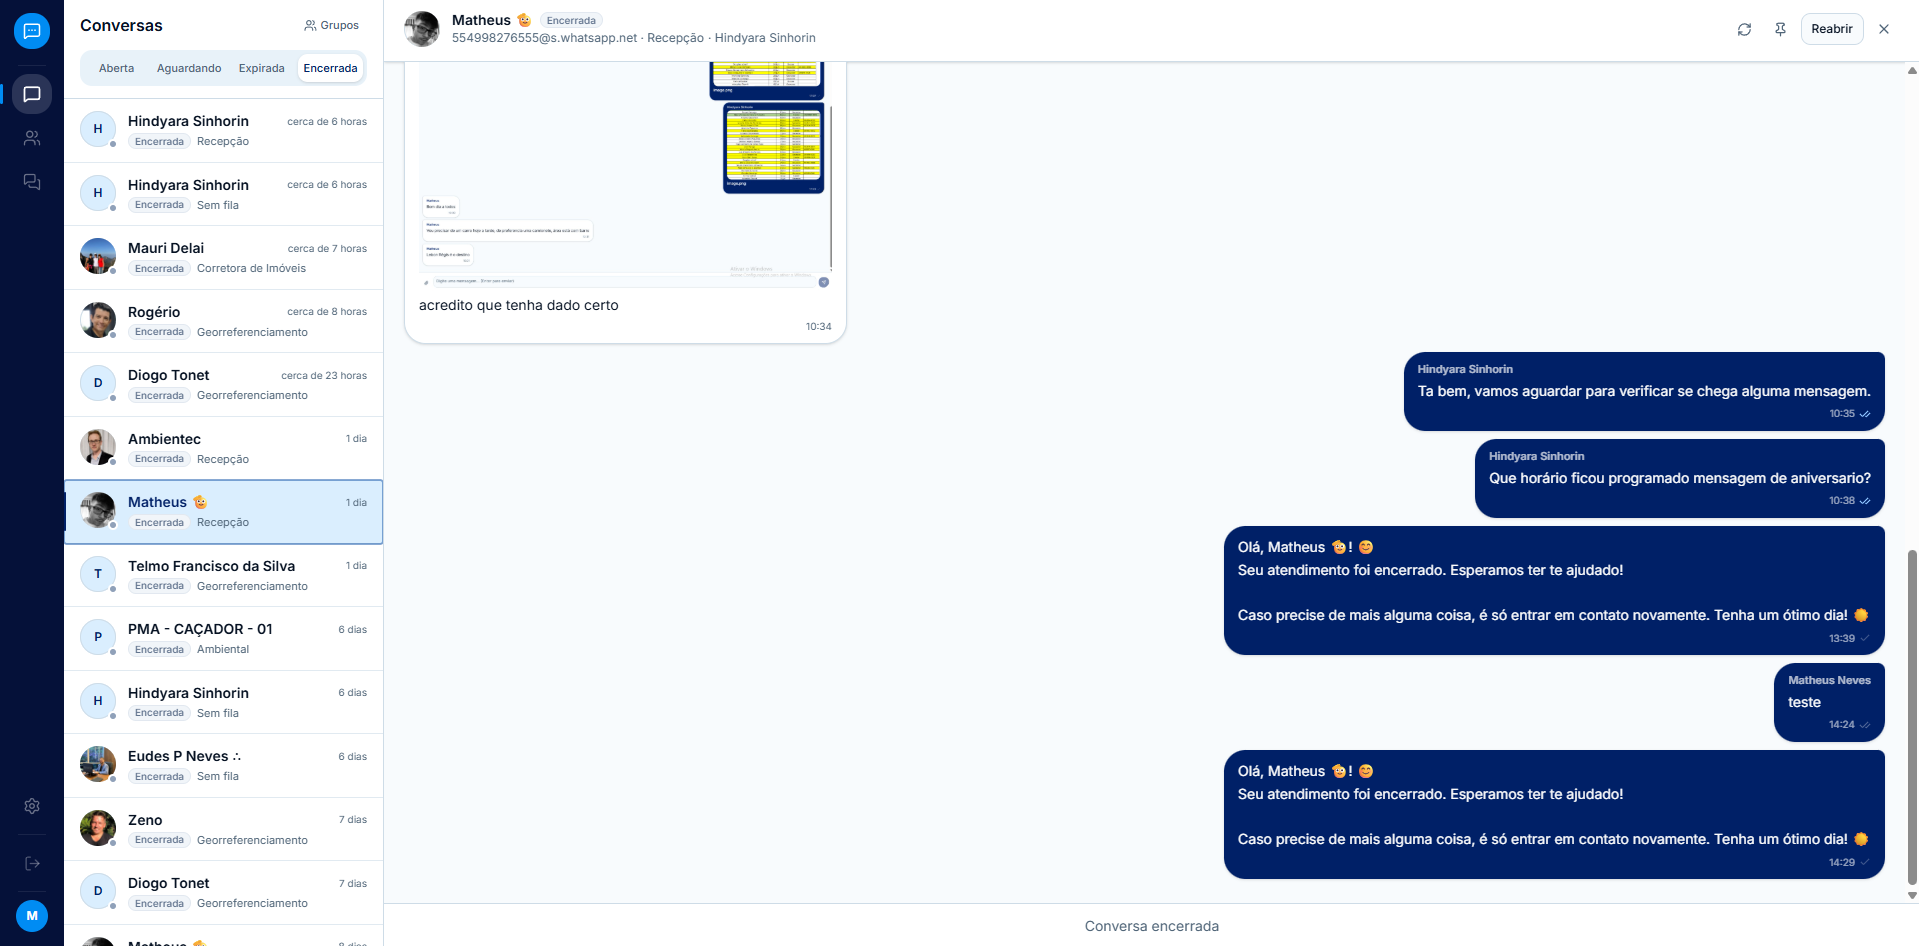The image size is (1919, 946).
Task: Open Diogo Tonet conversation from 23 hours ago
Action: coord(224,384)
